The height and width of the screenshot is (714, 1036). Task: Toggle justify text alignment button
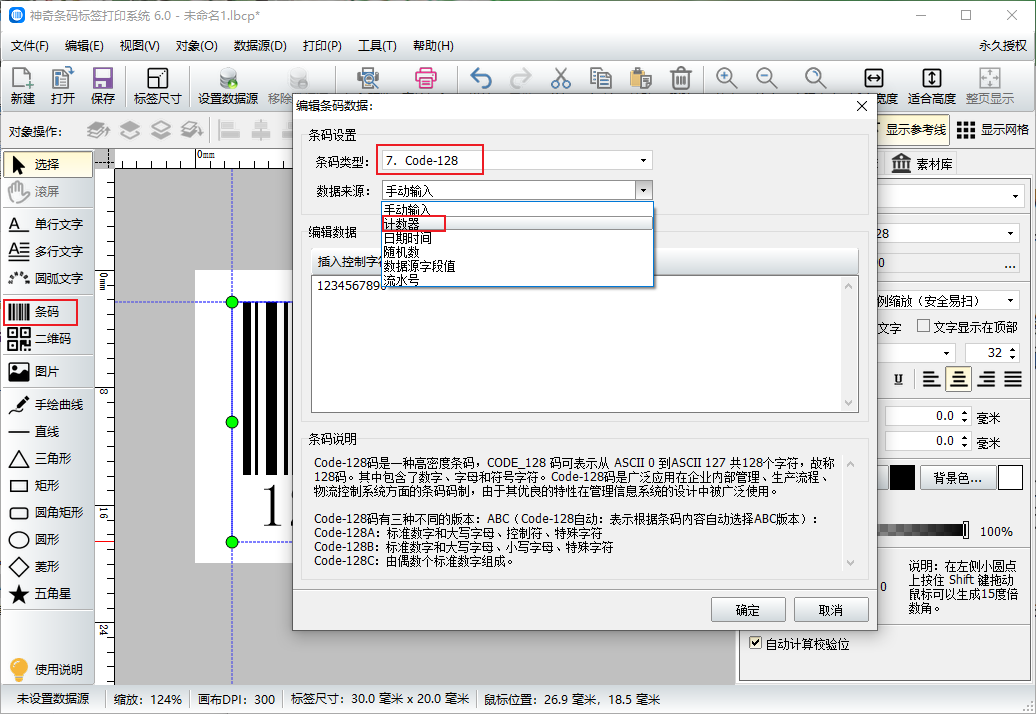[1013, 379]
